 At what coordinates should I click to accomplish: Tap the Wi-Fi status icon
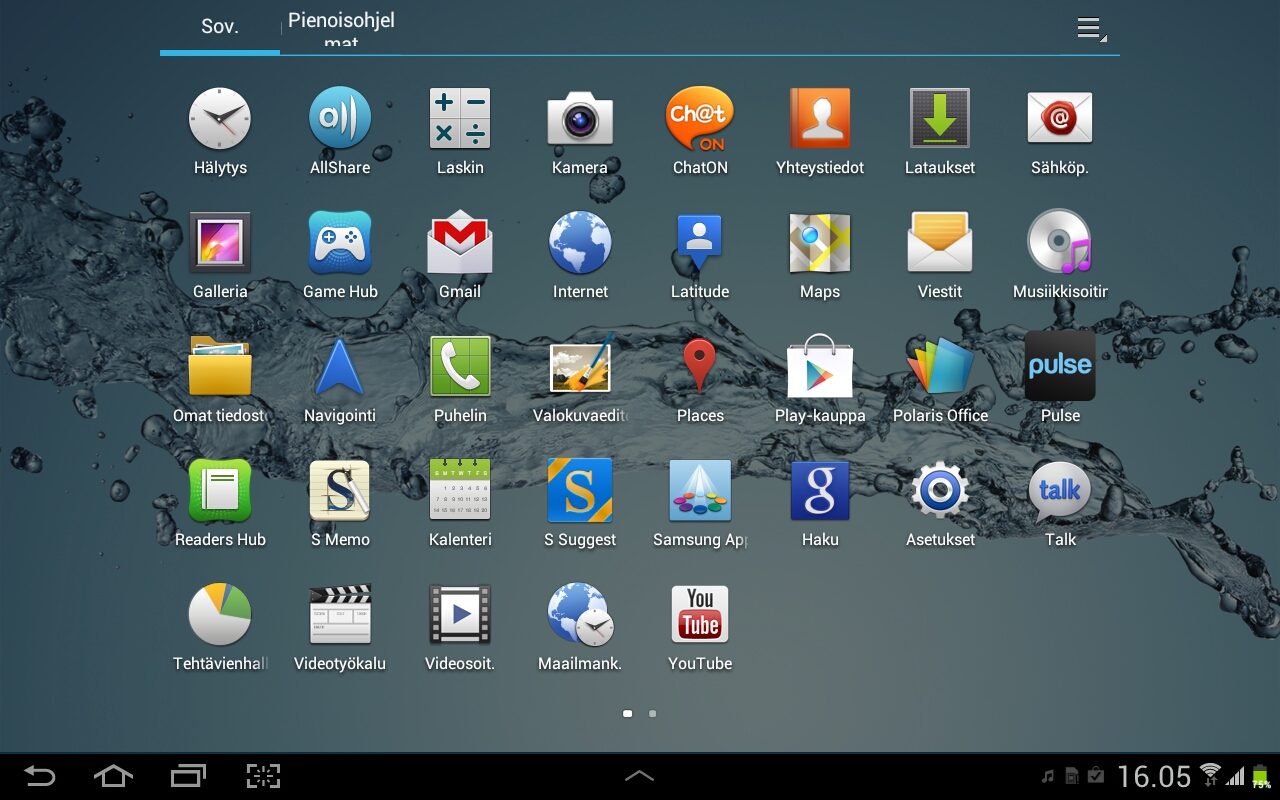[x=1210, y=774]
